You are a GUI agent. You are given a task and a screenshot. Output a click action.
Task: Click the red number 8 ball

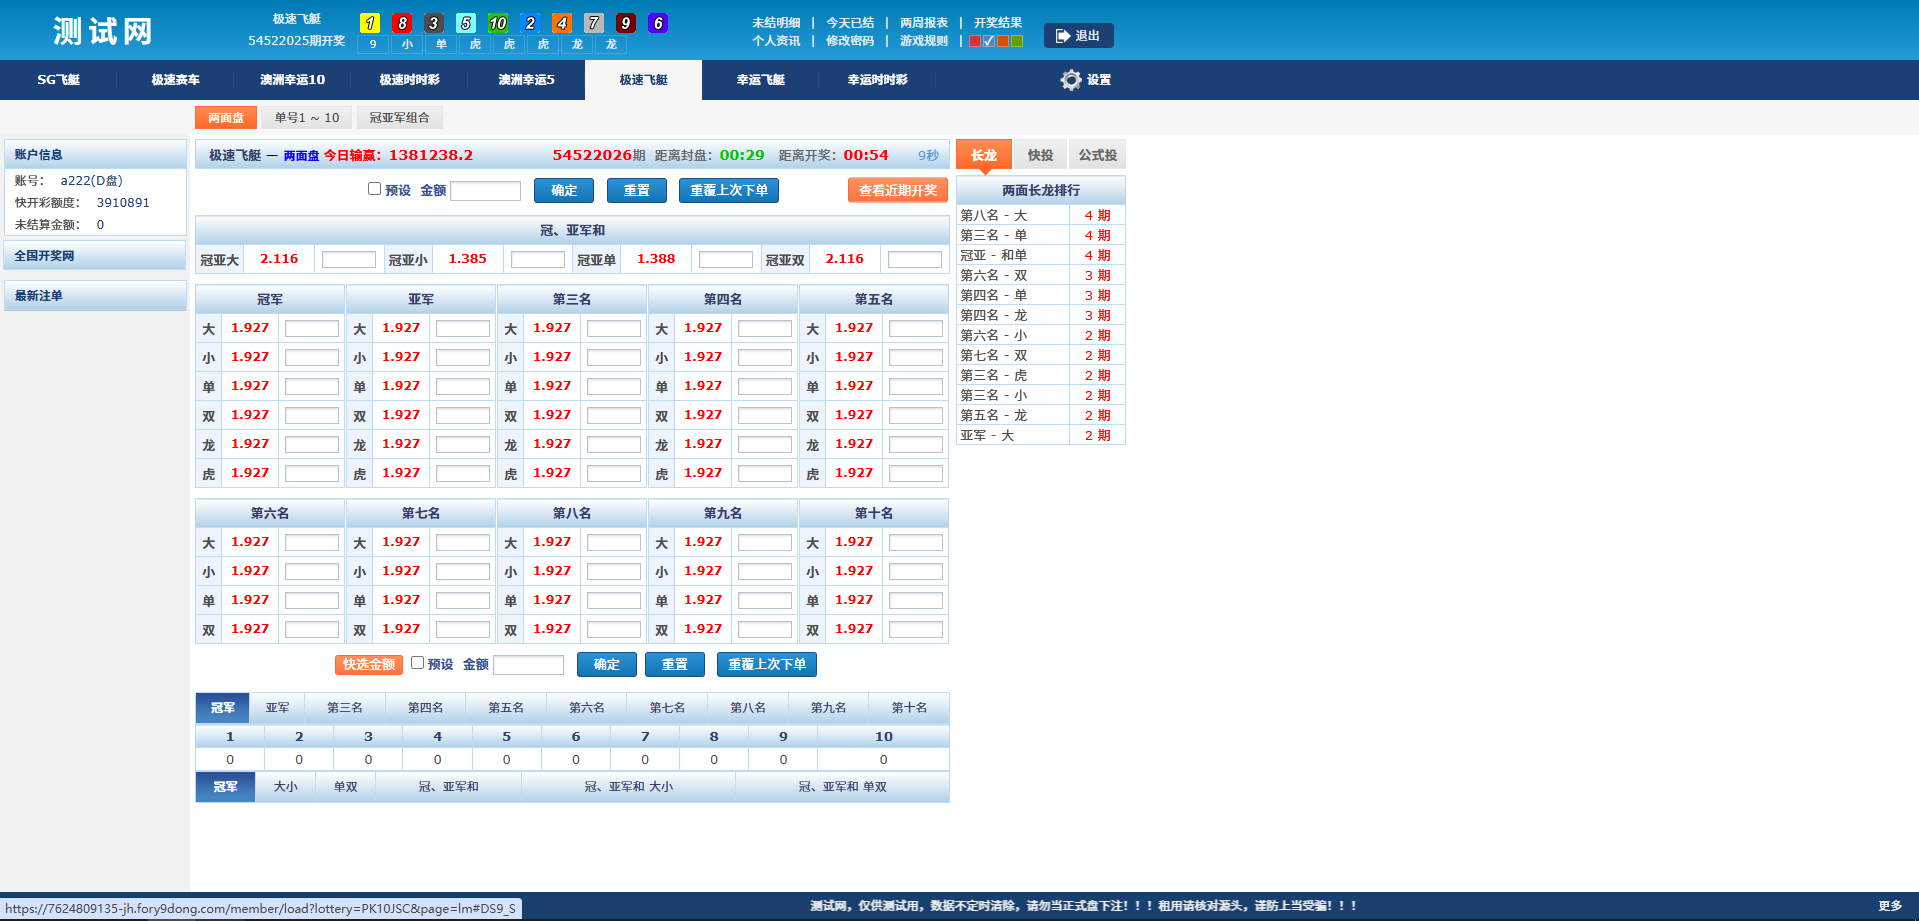point(402,23)
